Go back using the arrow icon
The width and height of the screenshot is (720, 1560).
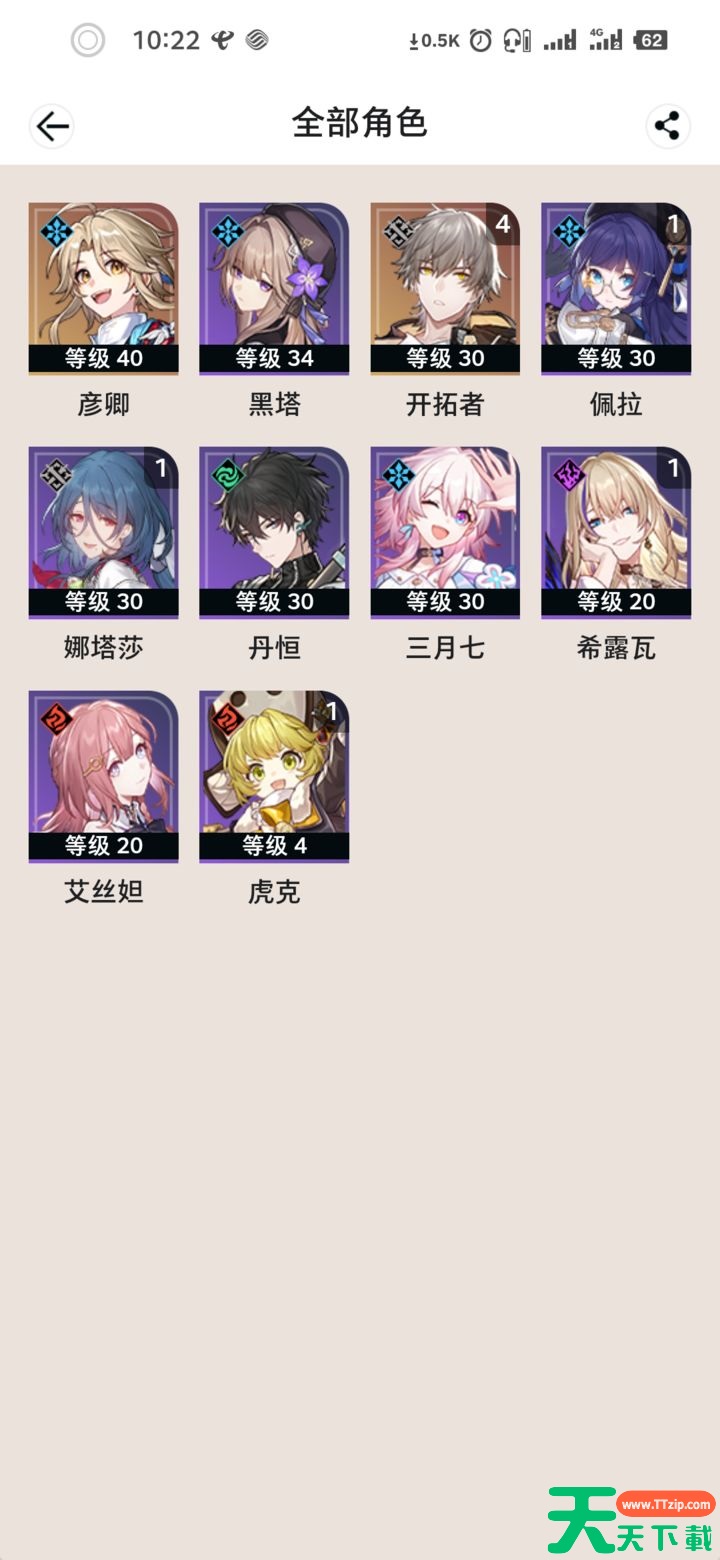[x=52, y=126]
